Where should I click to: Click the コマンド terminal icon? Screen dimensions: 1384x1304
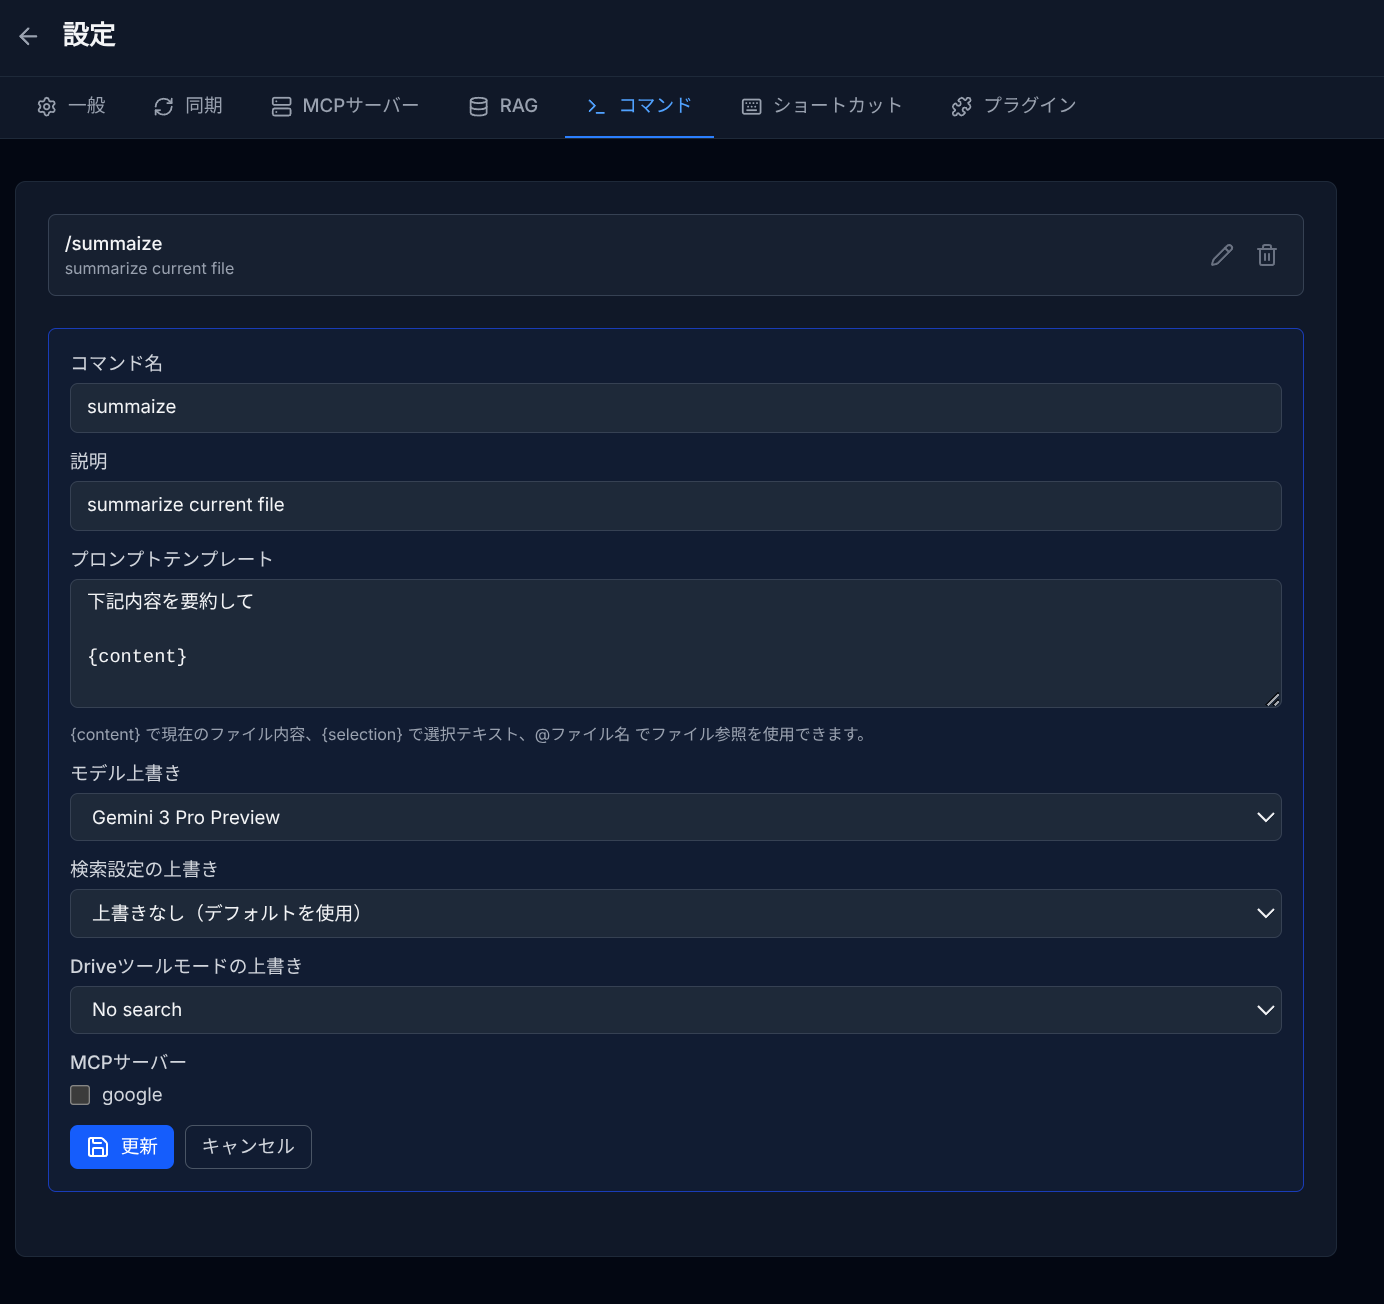[596, 106]
